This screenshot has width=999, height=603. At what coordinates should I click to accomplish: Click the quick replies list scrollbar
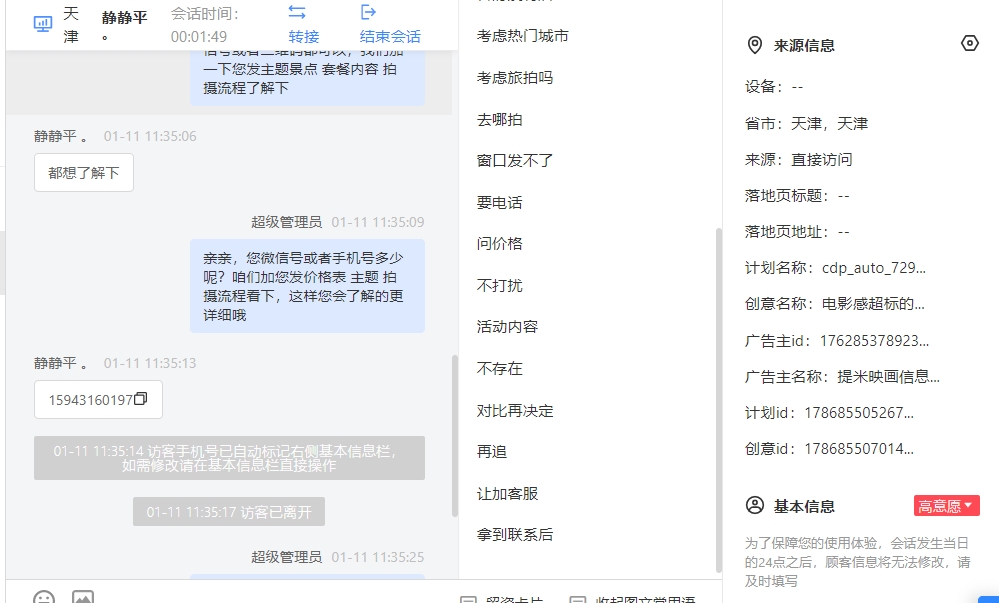tap(719, 400)
